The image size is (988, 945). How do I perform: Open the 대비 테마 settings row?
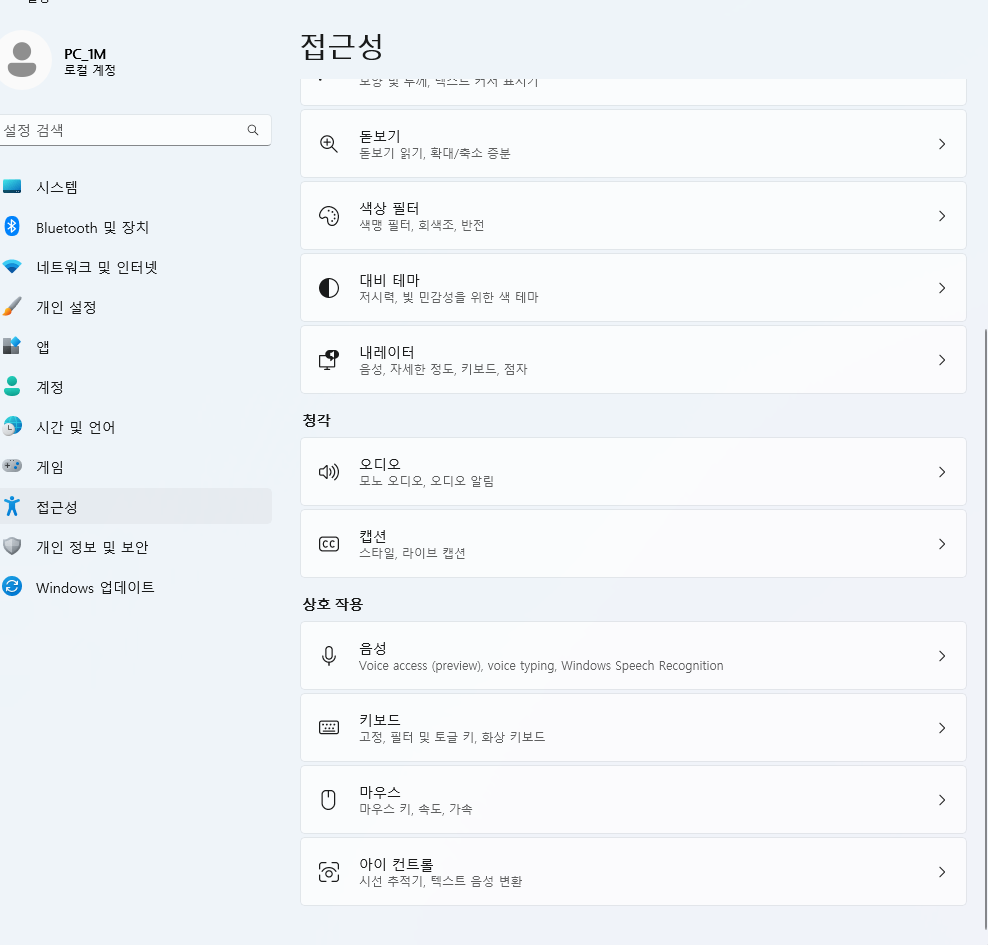[633, 288]
